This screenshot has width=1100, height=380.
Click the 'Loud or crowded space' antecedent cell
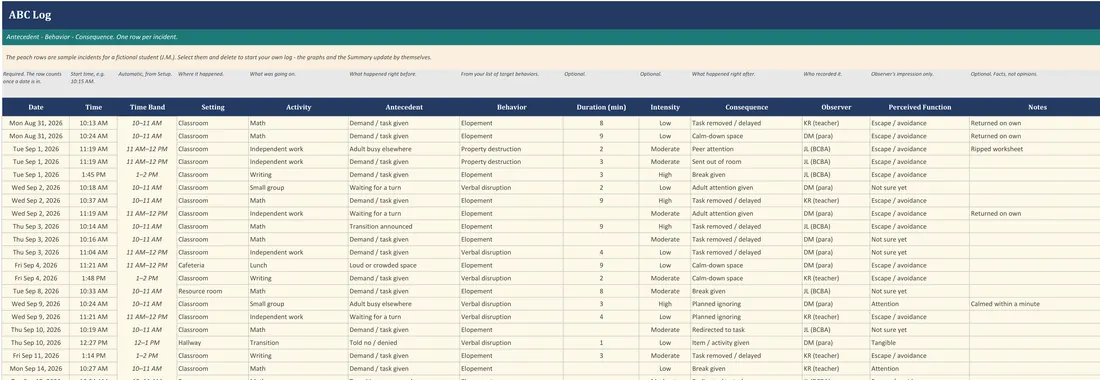pyautogui.click(x=403, y=265)
